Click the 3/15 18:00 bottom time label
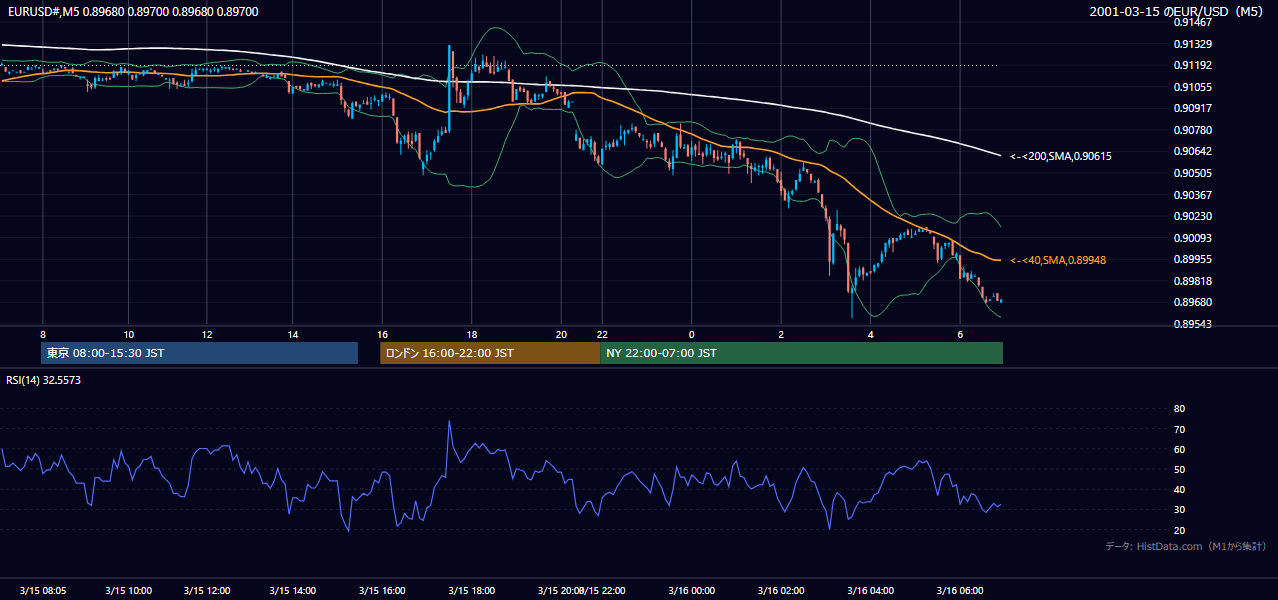Viewport: 1278px width, 600px height. click(472, 591)
